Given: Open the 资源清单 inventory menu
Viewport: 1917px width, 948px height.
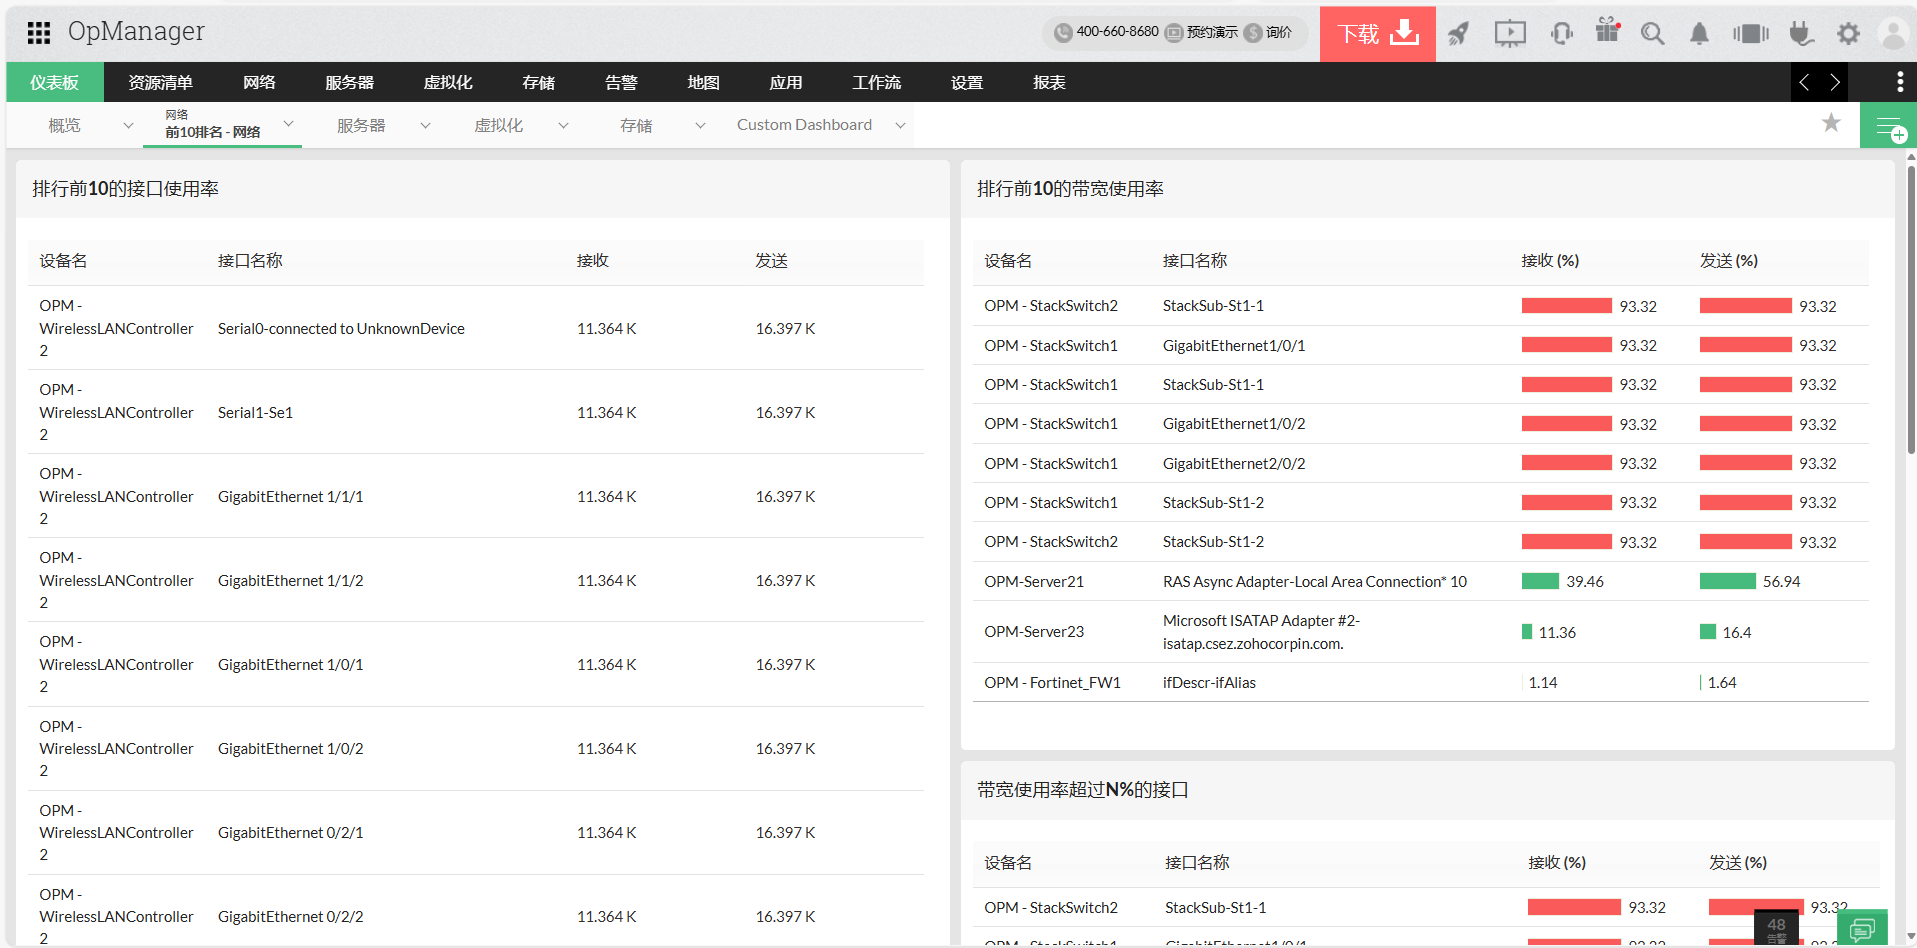Looking at the screenshot, I should click(160, 82).
